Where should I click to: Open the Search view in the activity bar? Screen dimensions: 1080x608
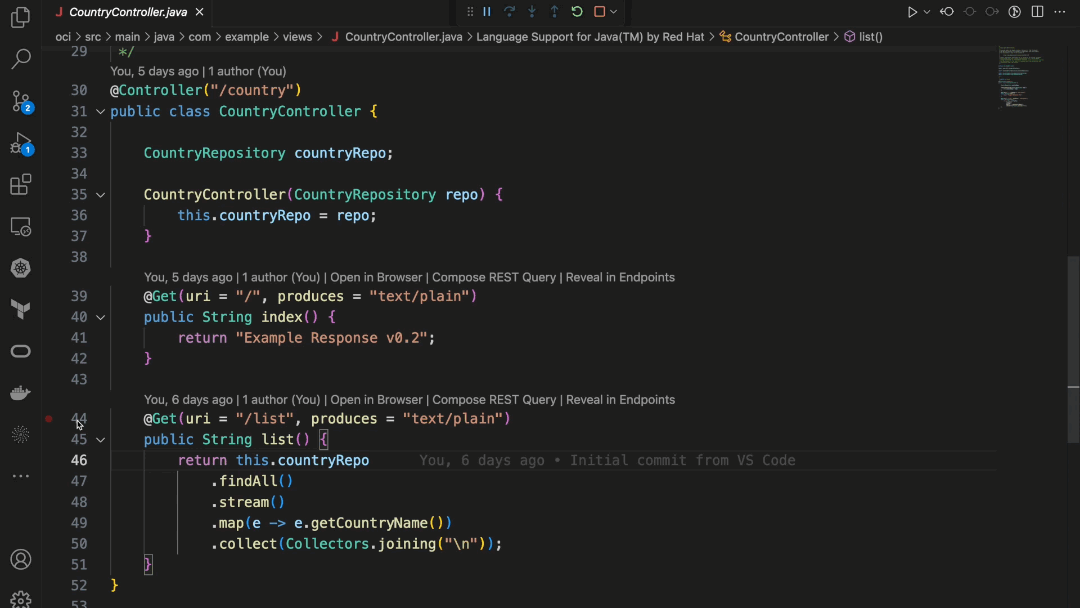[x=21, y=60]
